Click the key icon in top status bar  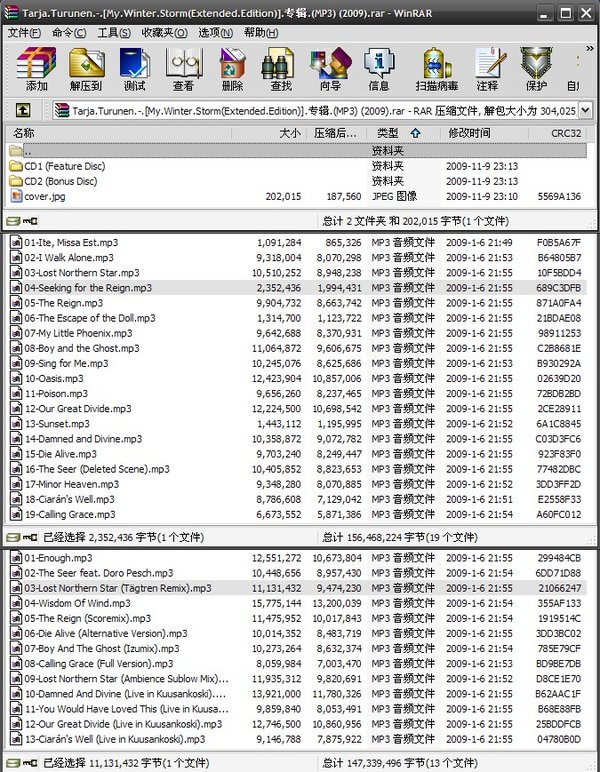(x=30, y=221)
